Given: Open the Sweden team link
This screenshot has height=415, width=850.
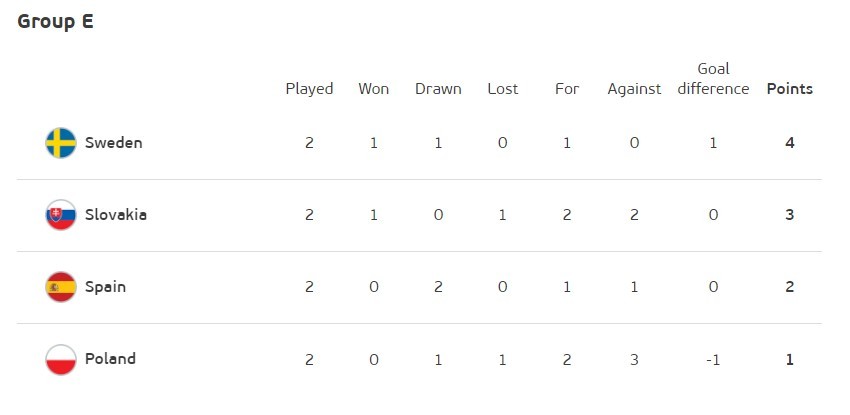Looking at the screenshot, I should point(113,143).
